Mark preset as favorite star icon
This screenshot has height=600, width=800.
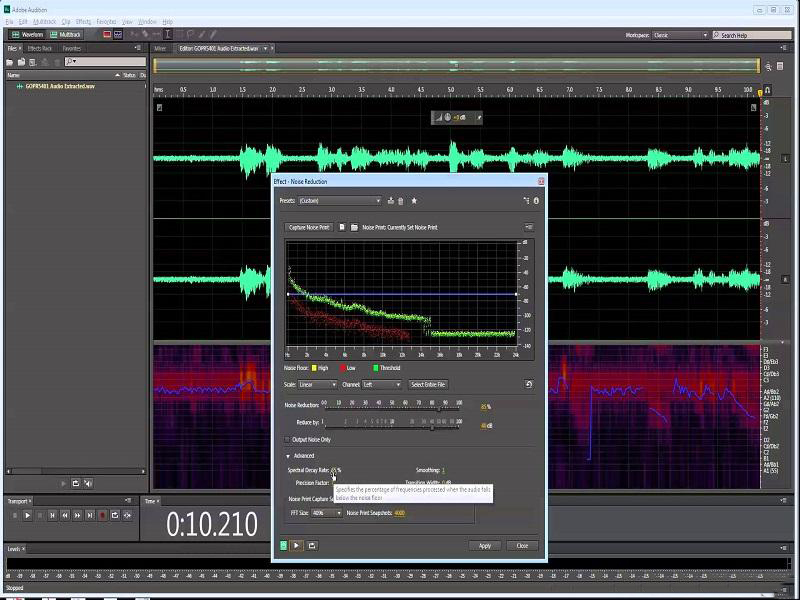pyautogui.click(x=414, y=201)
